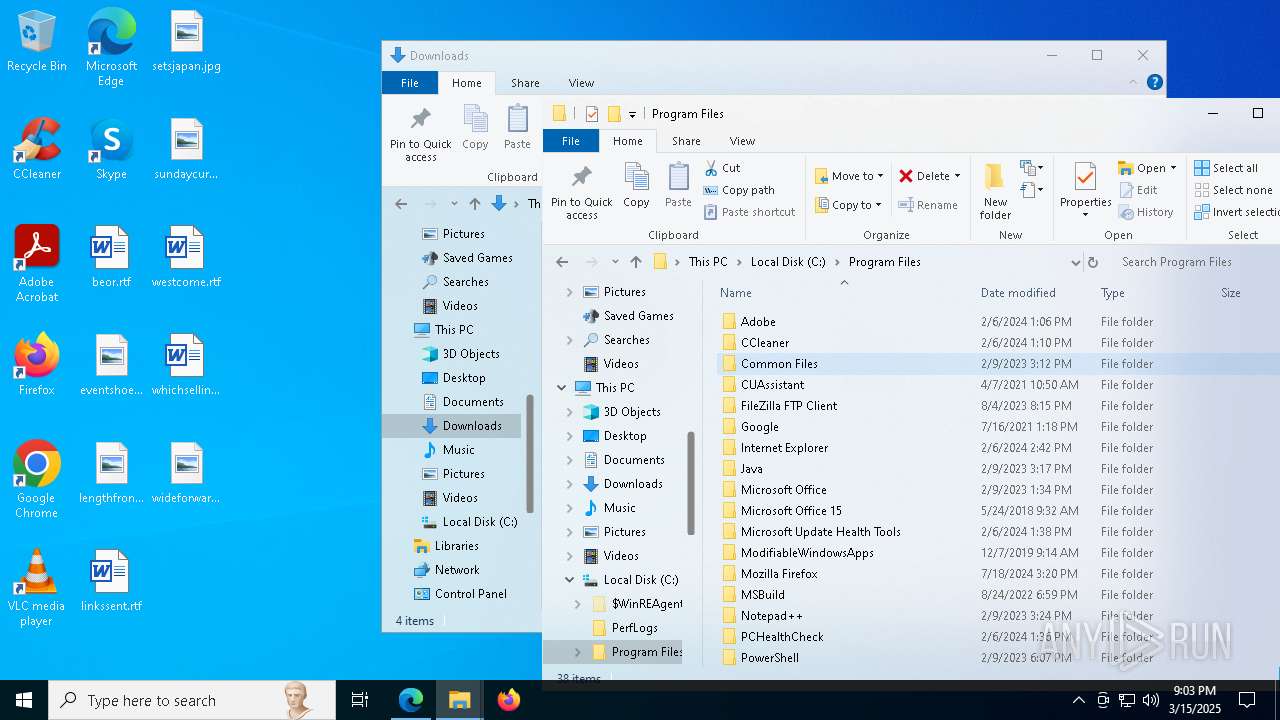Select the FileZilla FTP Client folder
This screenshot has width=1280, height=720.
pyautogui.click(x=788, y=406)
